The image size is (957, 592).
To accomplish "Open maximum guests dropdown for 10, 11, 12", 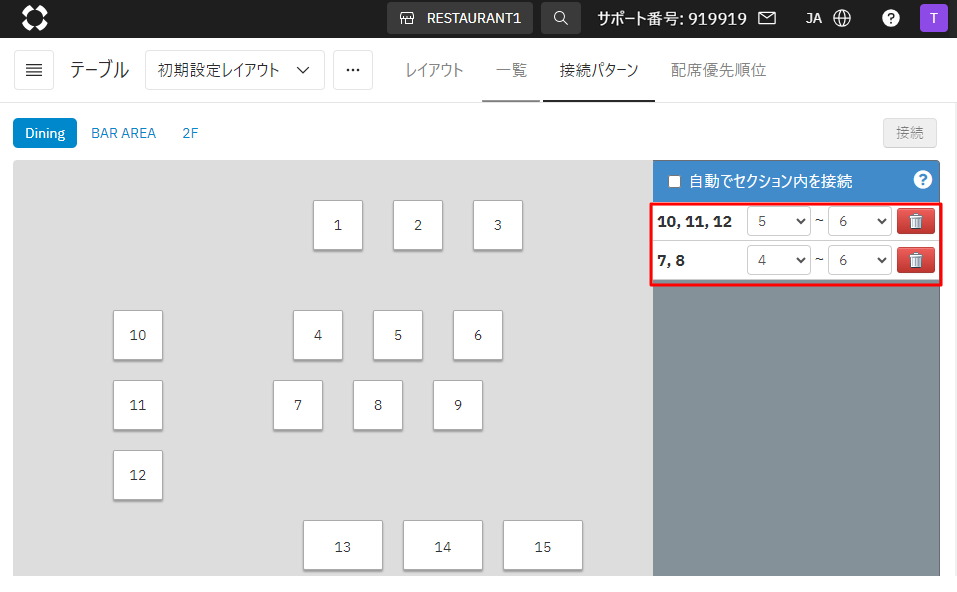I will pyautogui.click(x=859, y=221).
